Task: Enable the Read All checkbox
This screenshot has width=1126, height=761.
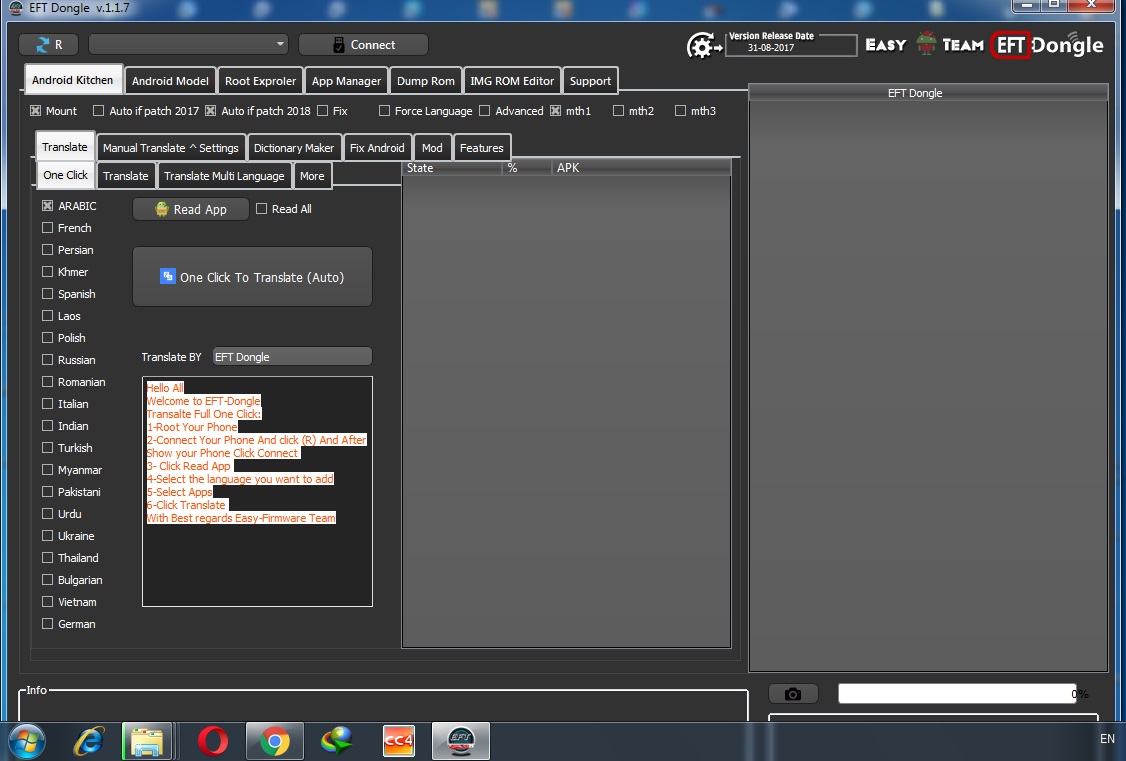Action: (x=261, y=209)
